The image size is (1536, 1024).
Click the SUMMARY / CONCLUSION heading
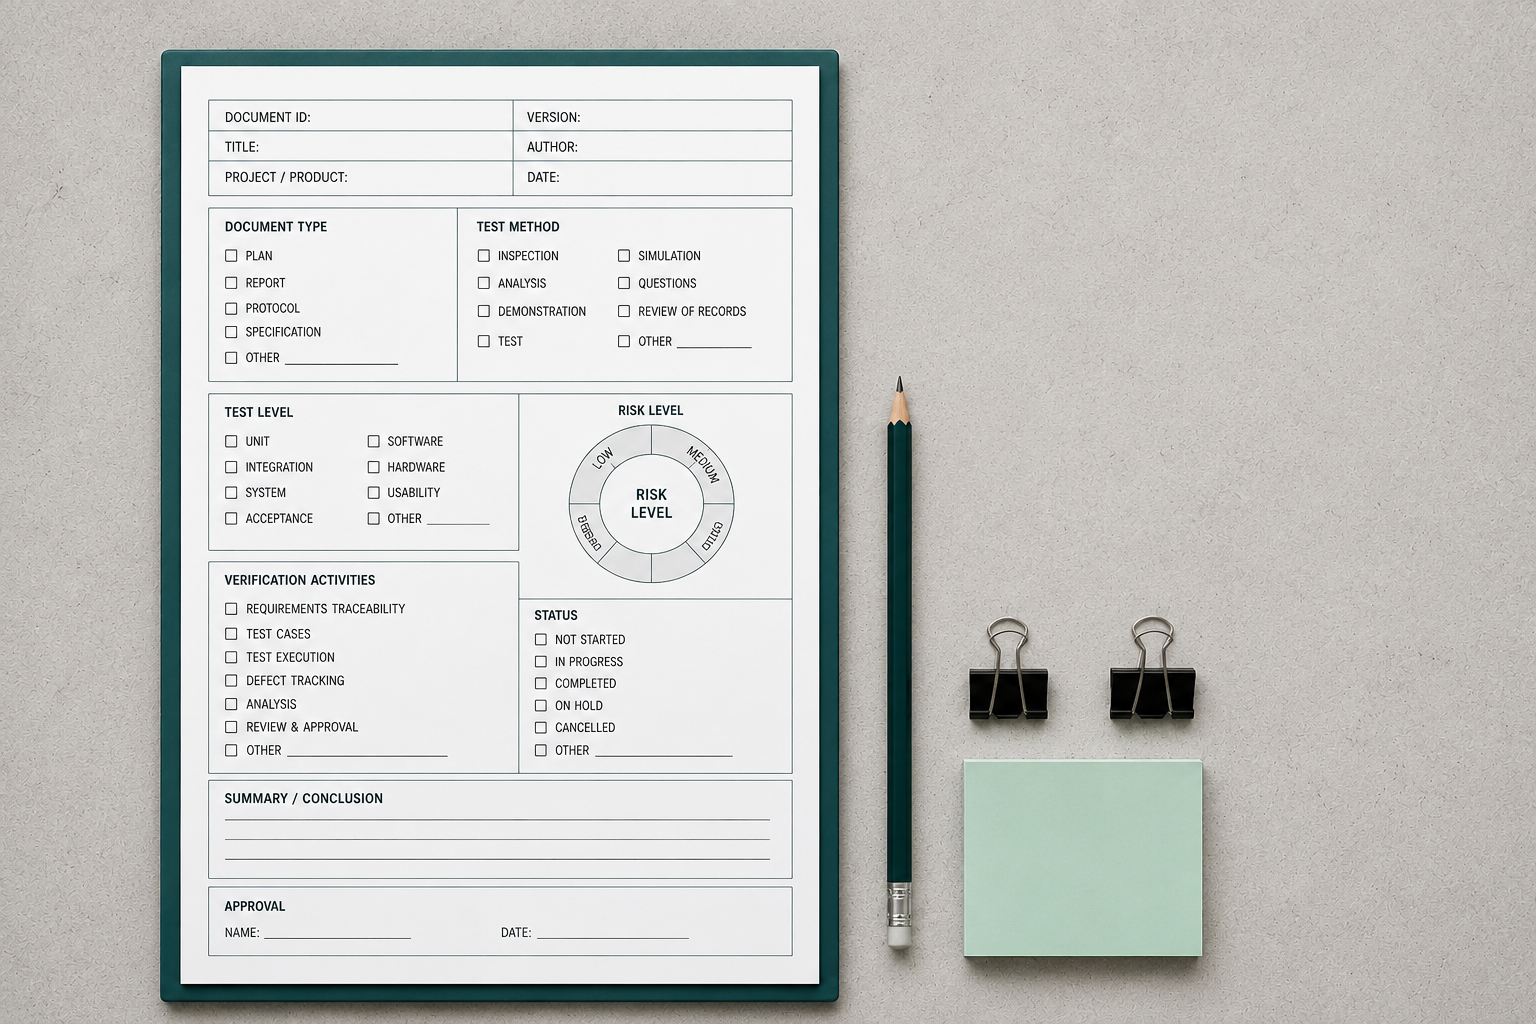pyautogui.click(x=304, y=799)
